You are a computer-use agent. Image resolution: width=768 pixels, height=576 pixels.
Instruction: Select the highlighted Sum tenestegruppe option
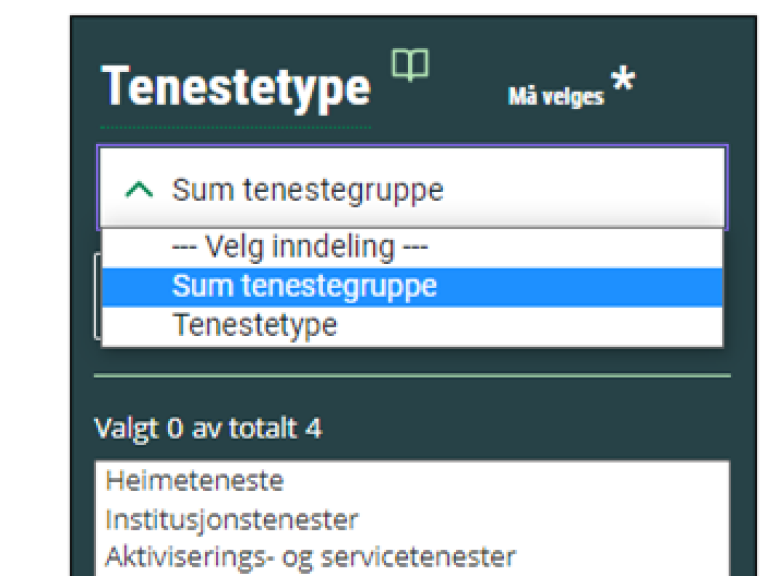coord(412,287)
